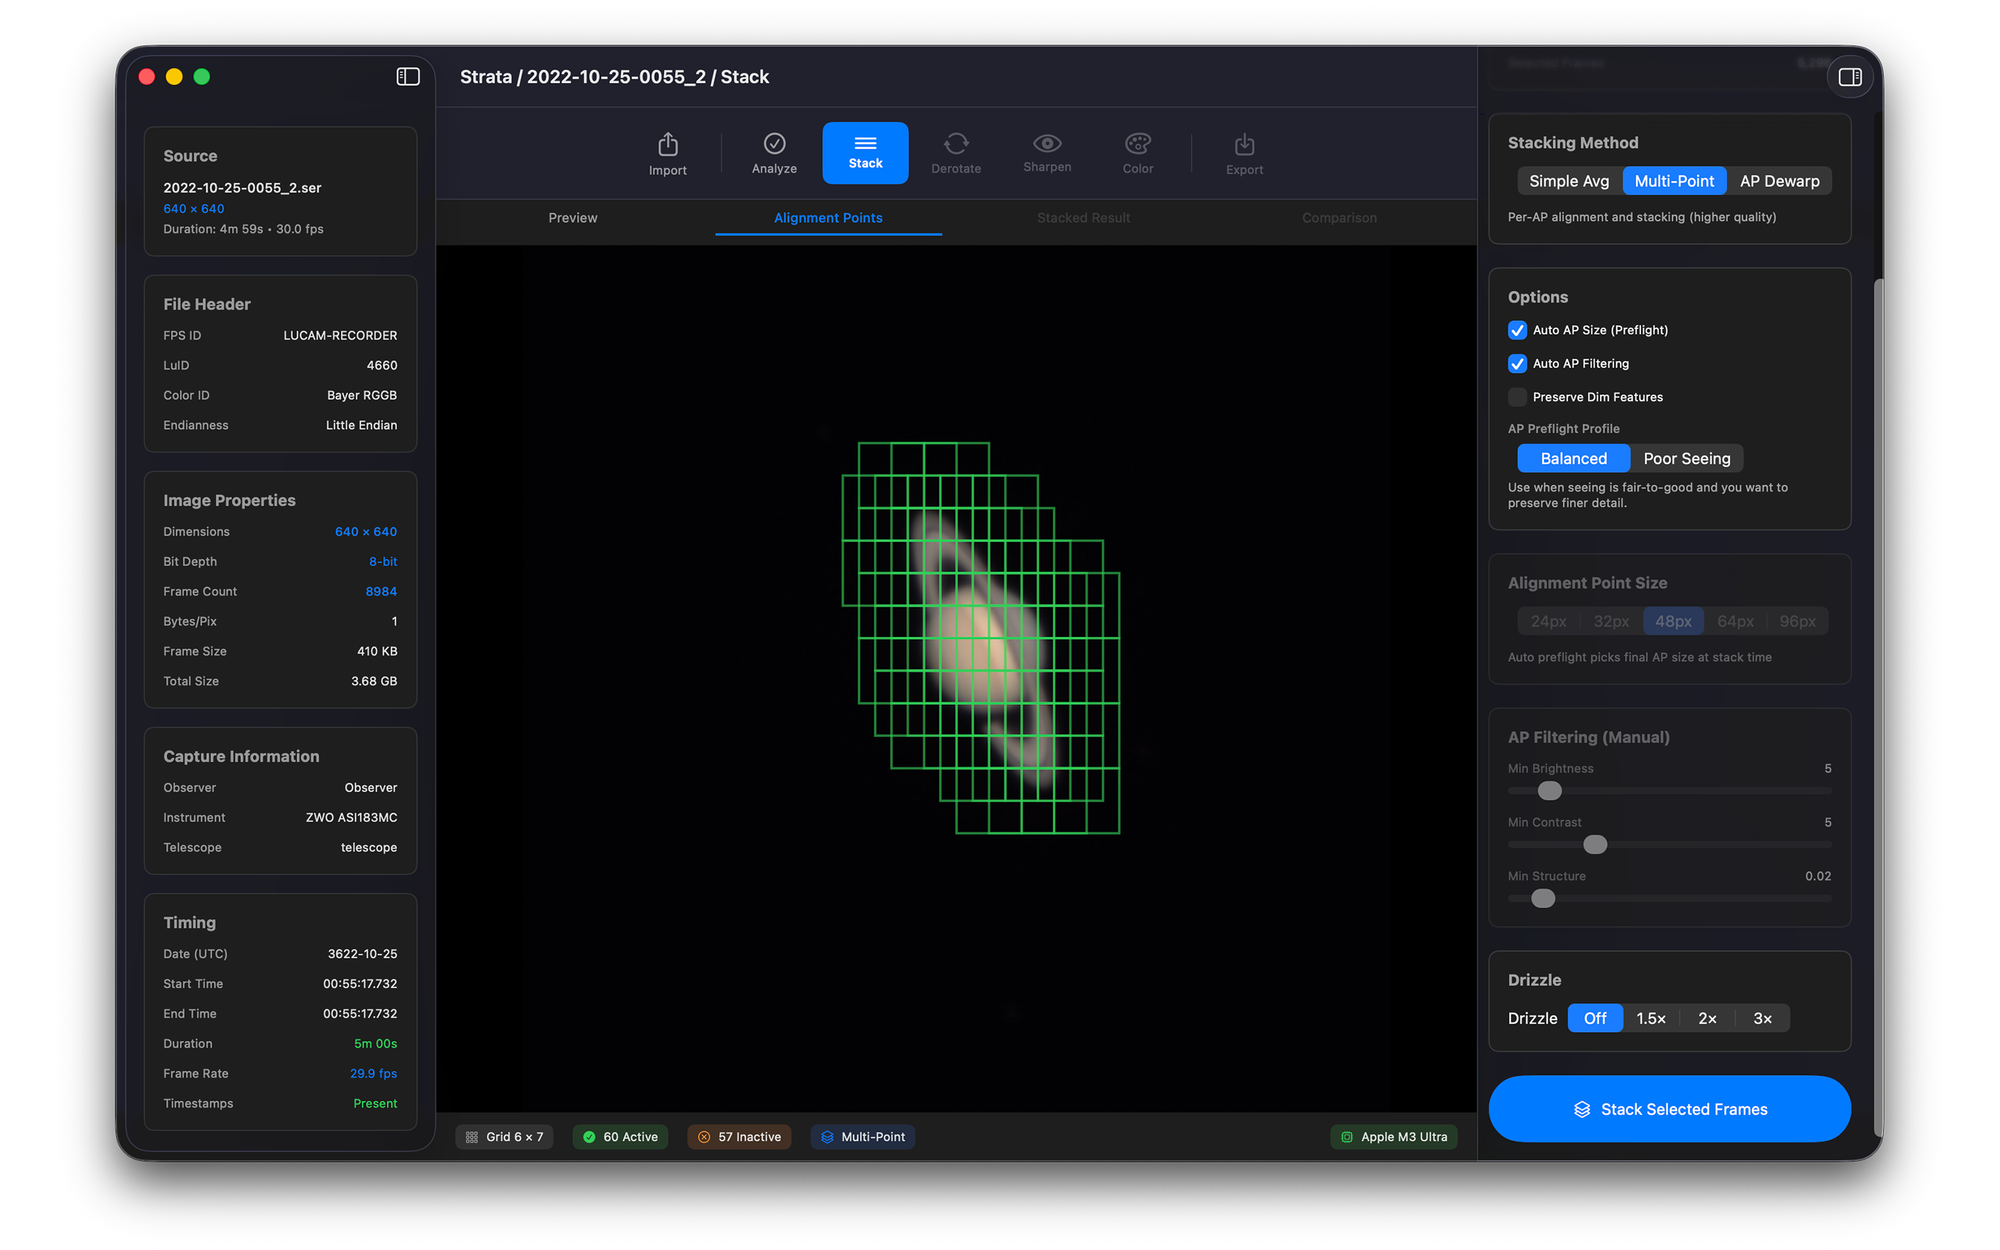Open the Alignment Points tab

click(x=828, y=218)
